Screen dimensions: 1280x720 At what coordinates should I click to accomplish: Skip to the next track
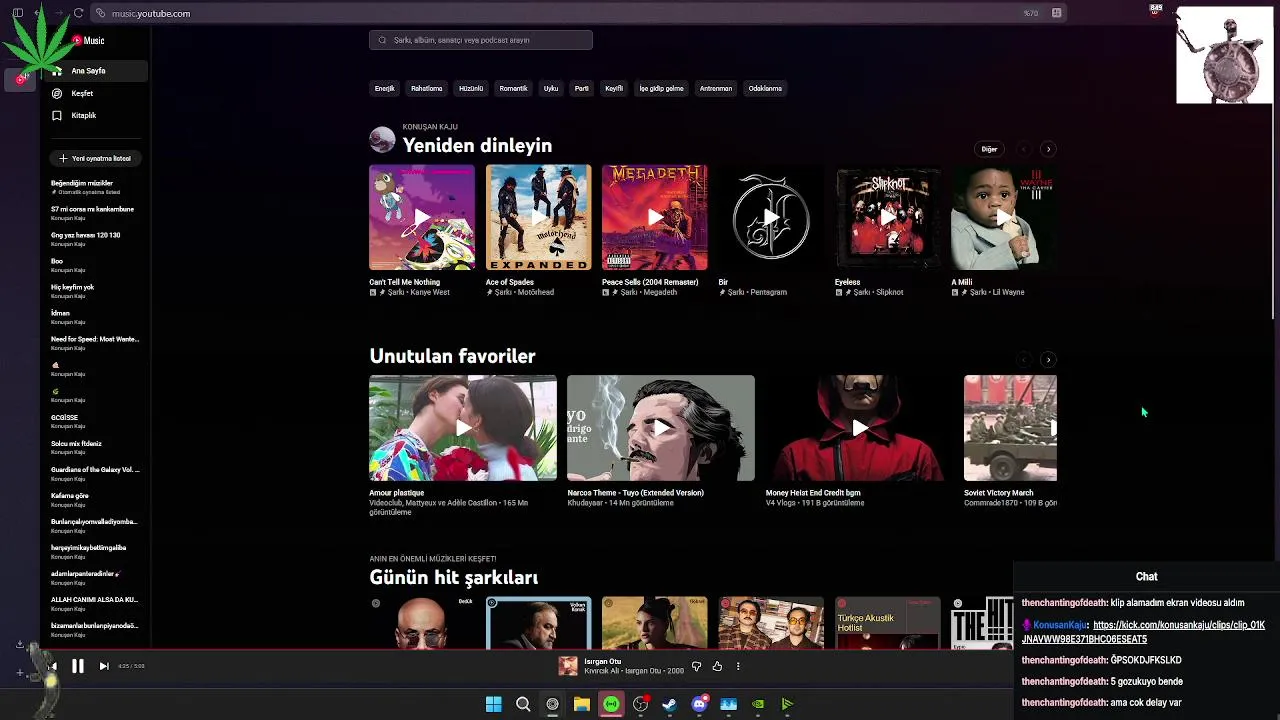(x=104, y=666)
